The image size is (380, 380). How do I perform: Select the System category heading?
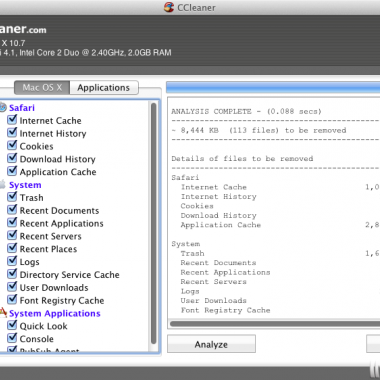tap(25, 185)
